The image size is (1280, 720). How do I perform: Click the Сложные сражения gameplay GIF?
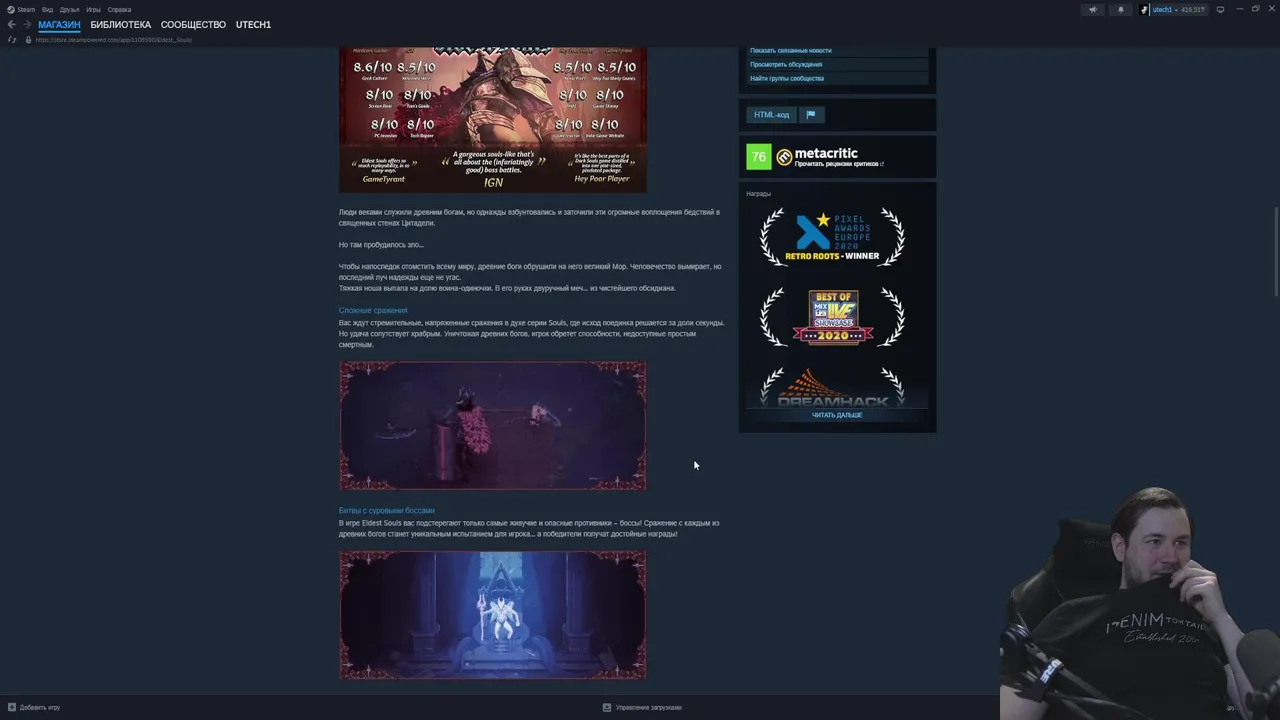coord(493,426)
